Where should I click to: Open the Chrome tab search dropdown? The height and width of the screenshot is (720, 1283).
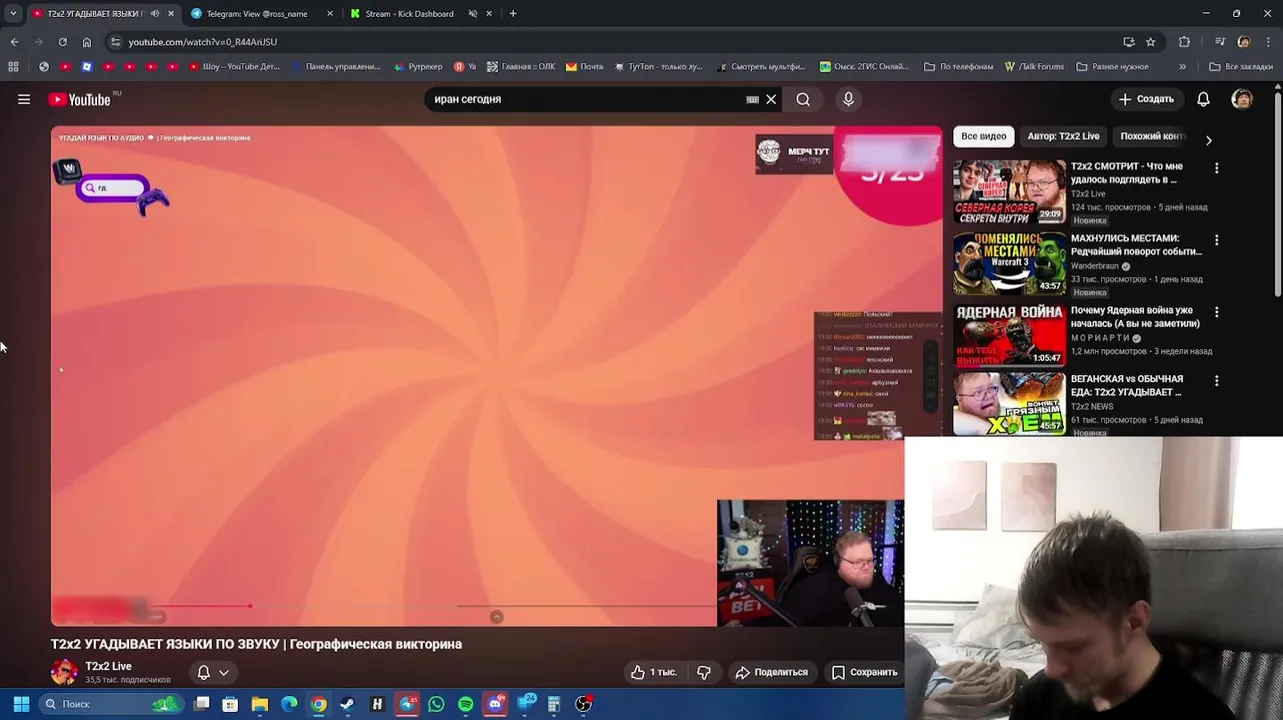13,13
